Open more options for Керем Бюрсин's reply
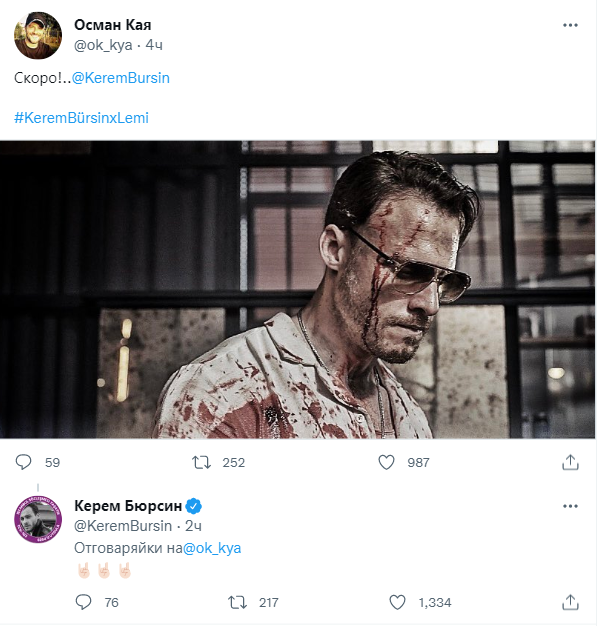This screenshot has width=608, height=626. [x=571, y=504]
